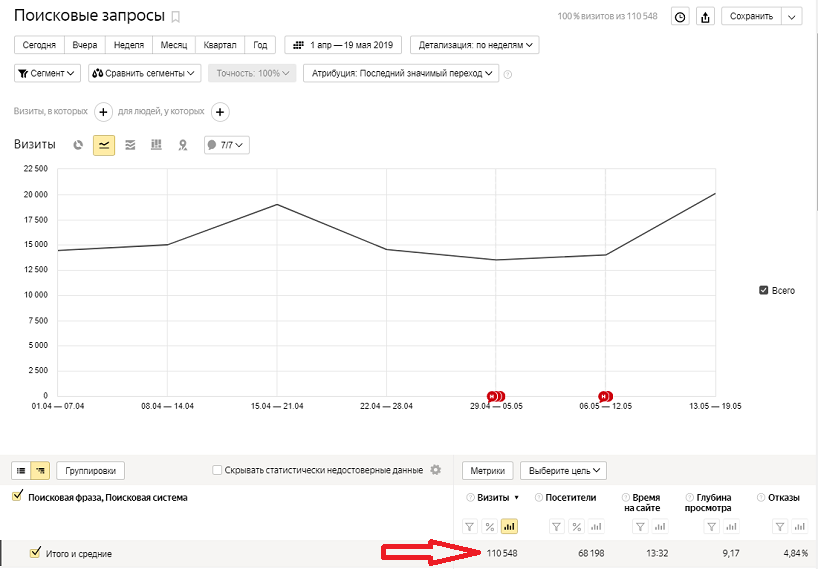Open Метрики settings
The image size is (818, 569).
tap(488, 470)
